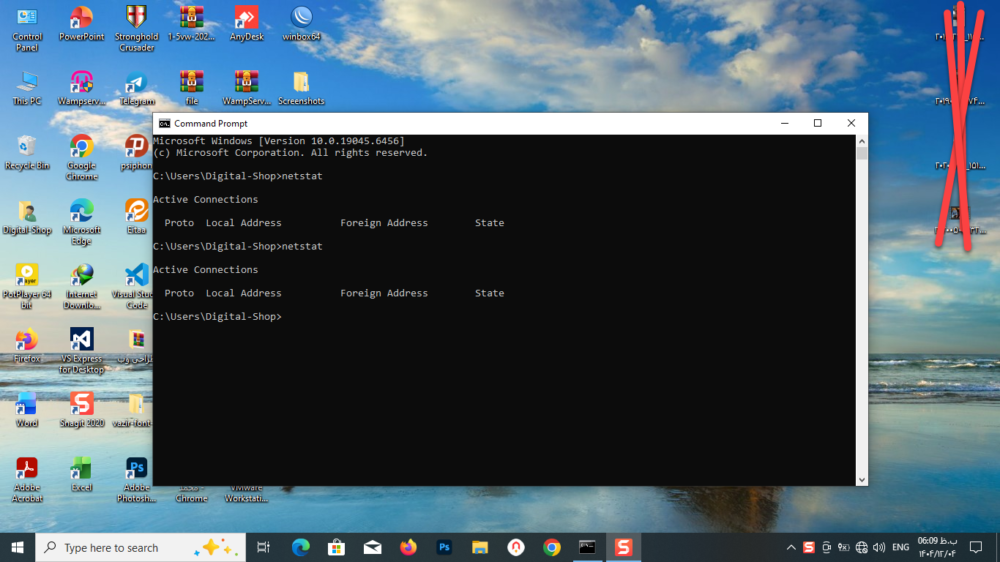Image resolution: width=1000 pixels, height=562 pixels.
Task: Select the Internet Download Manager desktop icon
Action: click(81, 286)
